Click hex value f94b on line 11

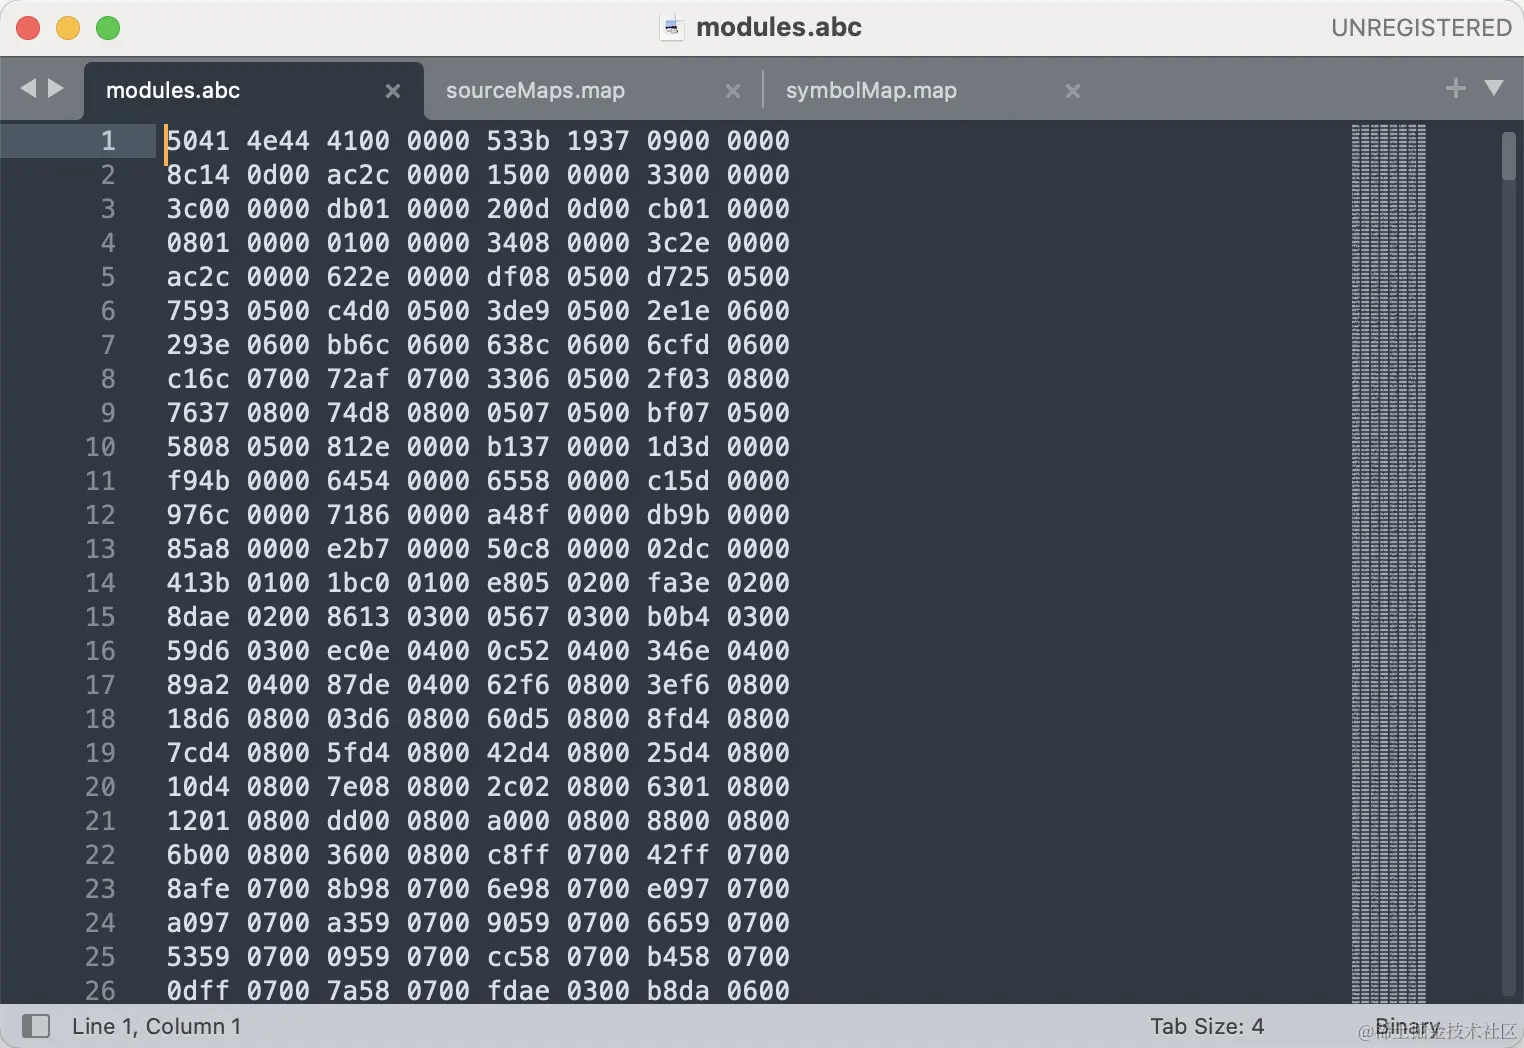click(198, 481)
